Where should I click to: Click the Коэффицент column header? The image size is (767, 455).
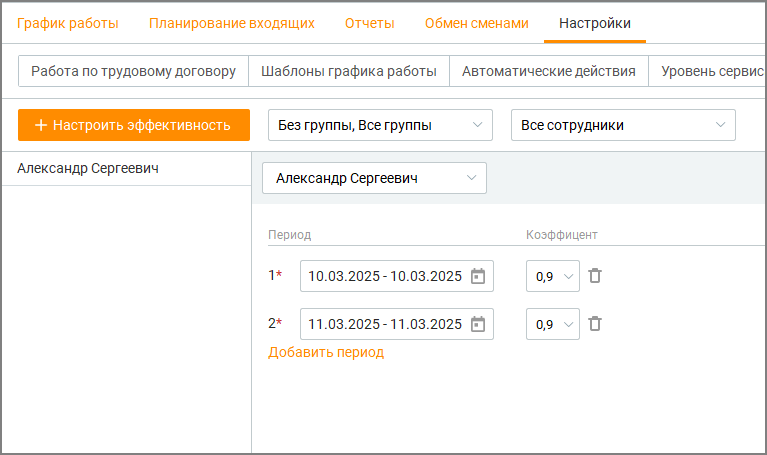point(562,235)
